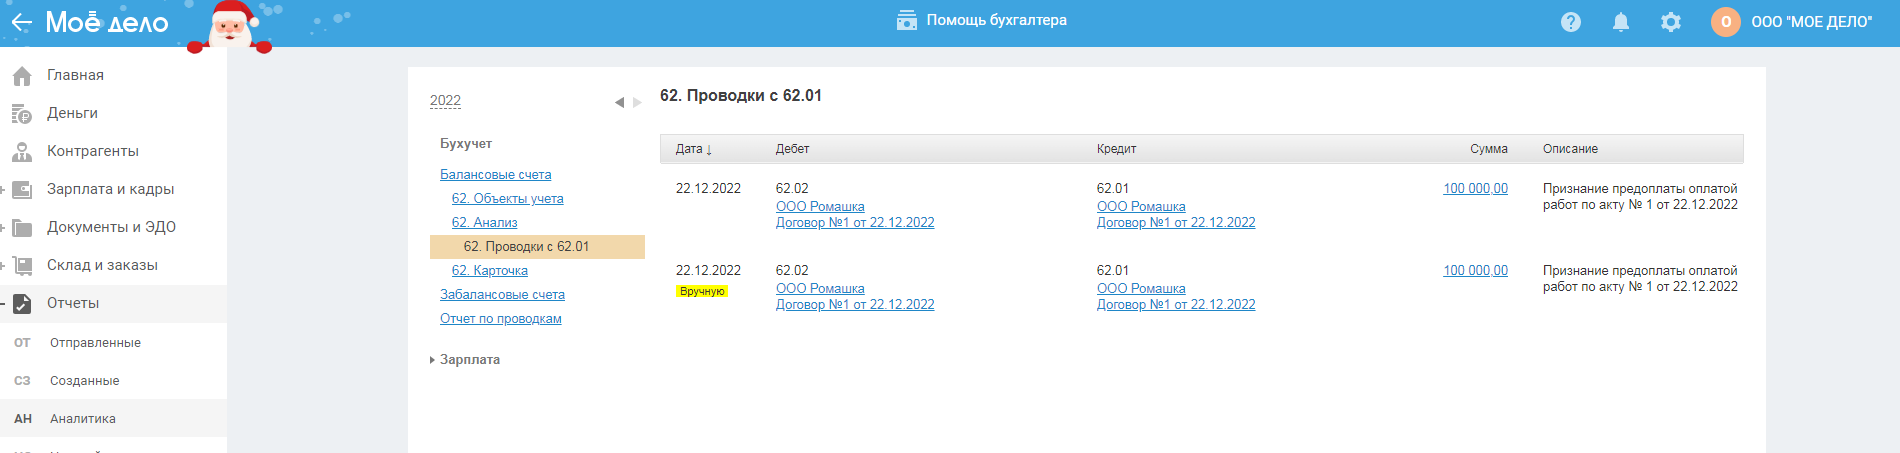Image resolution: width=1900 pixels, height=453 pixels.
Task: Click the back arrow beside Моё дело logo
Action: point(21,22)
